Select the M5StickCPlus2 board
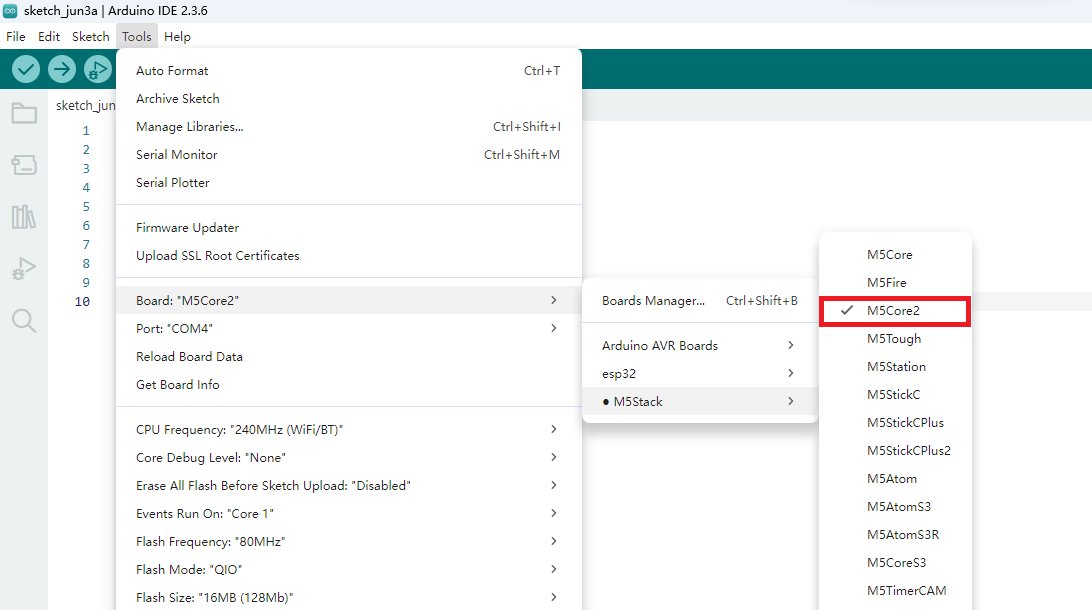This screenshot has height=610, width=1092. pos(895,451)
